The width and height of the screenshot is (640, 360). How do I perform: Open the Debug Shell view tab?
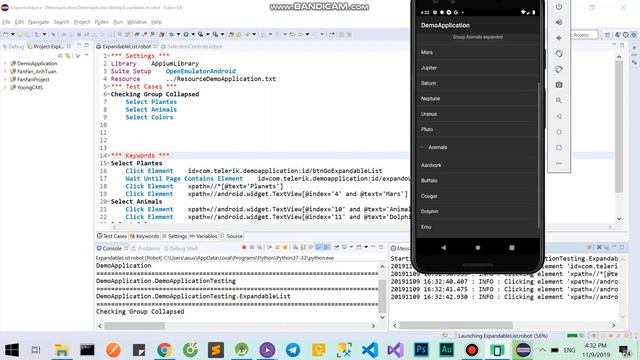point(181,248)
